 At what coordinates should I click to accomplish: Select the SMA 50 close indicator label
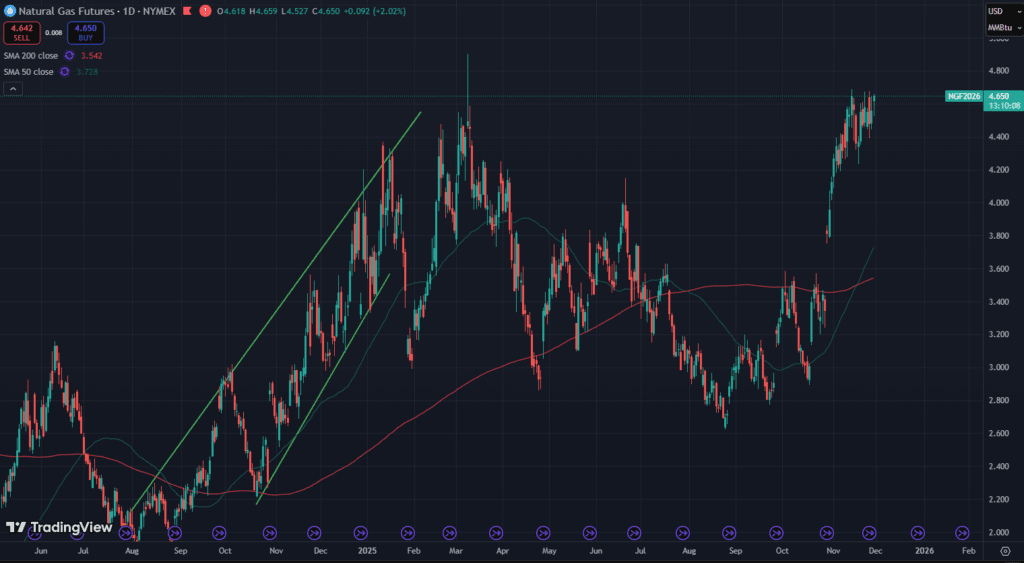29,72
